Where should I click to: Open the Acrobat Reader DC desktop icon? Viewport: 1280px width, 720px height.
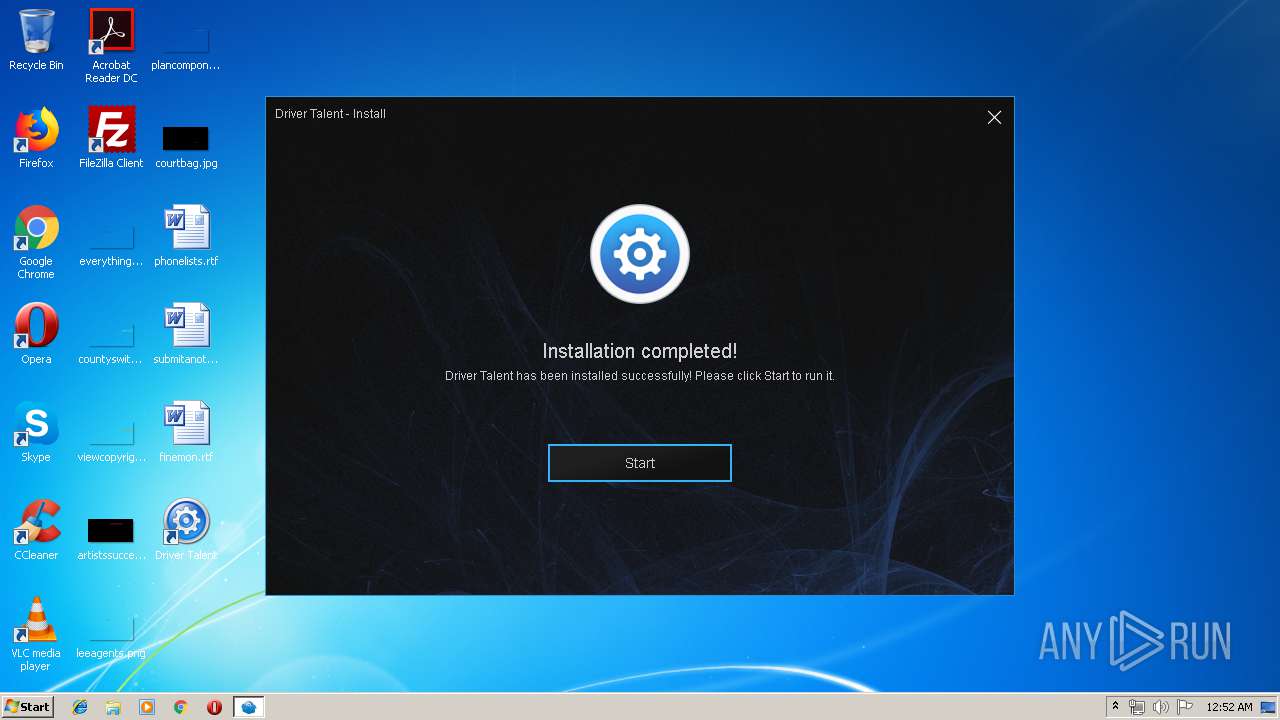tap(111, 46)
